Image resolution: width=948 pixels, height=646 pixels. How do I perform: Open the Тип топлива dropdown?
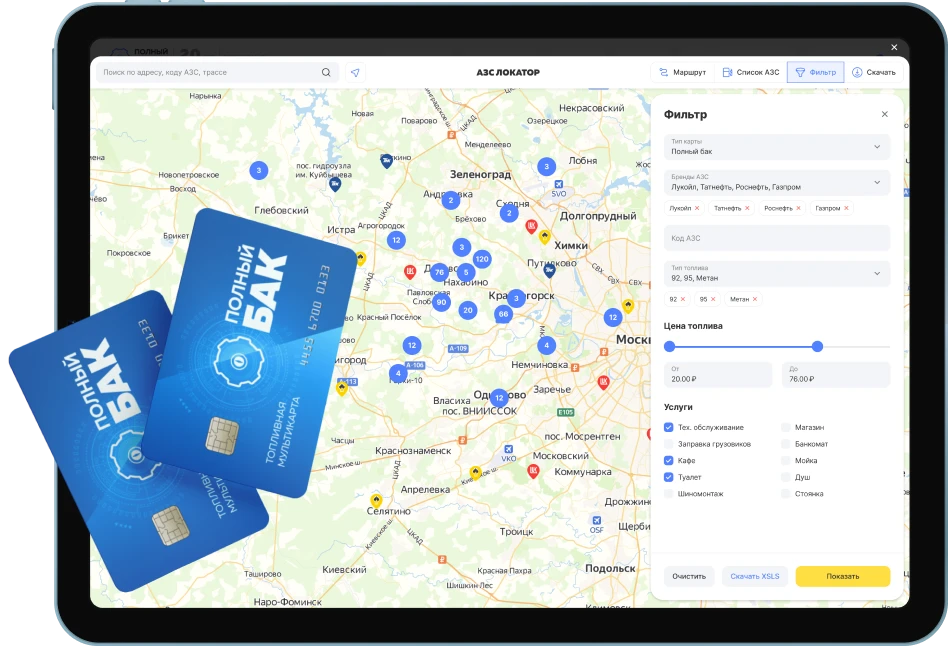coord(777,273)
